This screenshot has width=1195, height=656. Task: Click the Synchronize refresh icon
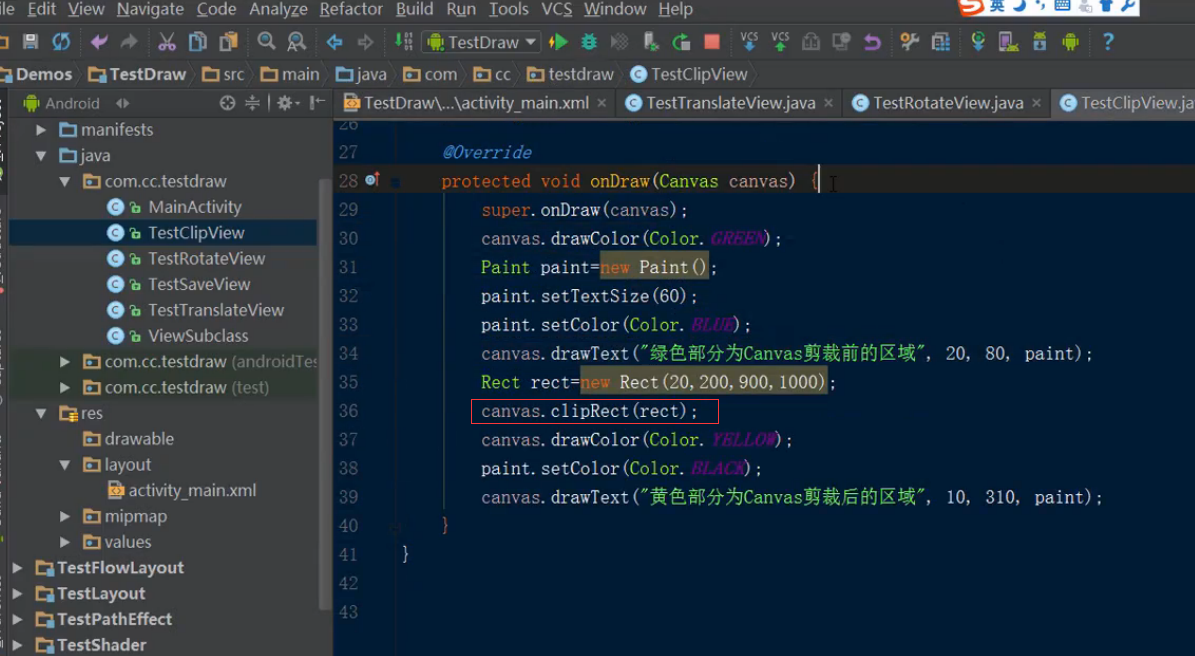61,42
